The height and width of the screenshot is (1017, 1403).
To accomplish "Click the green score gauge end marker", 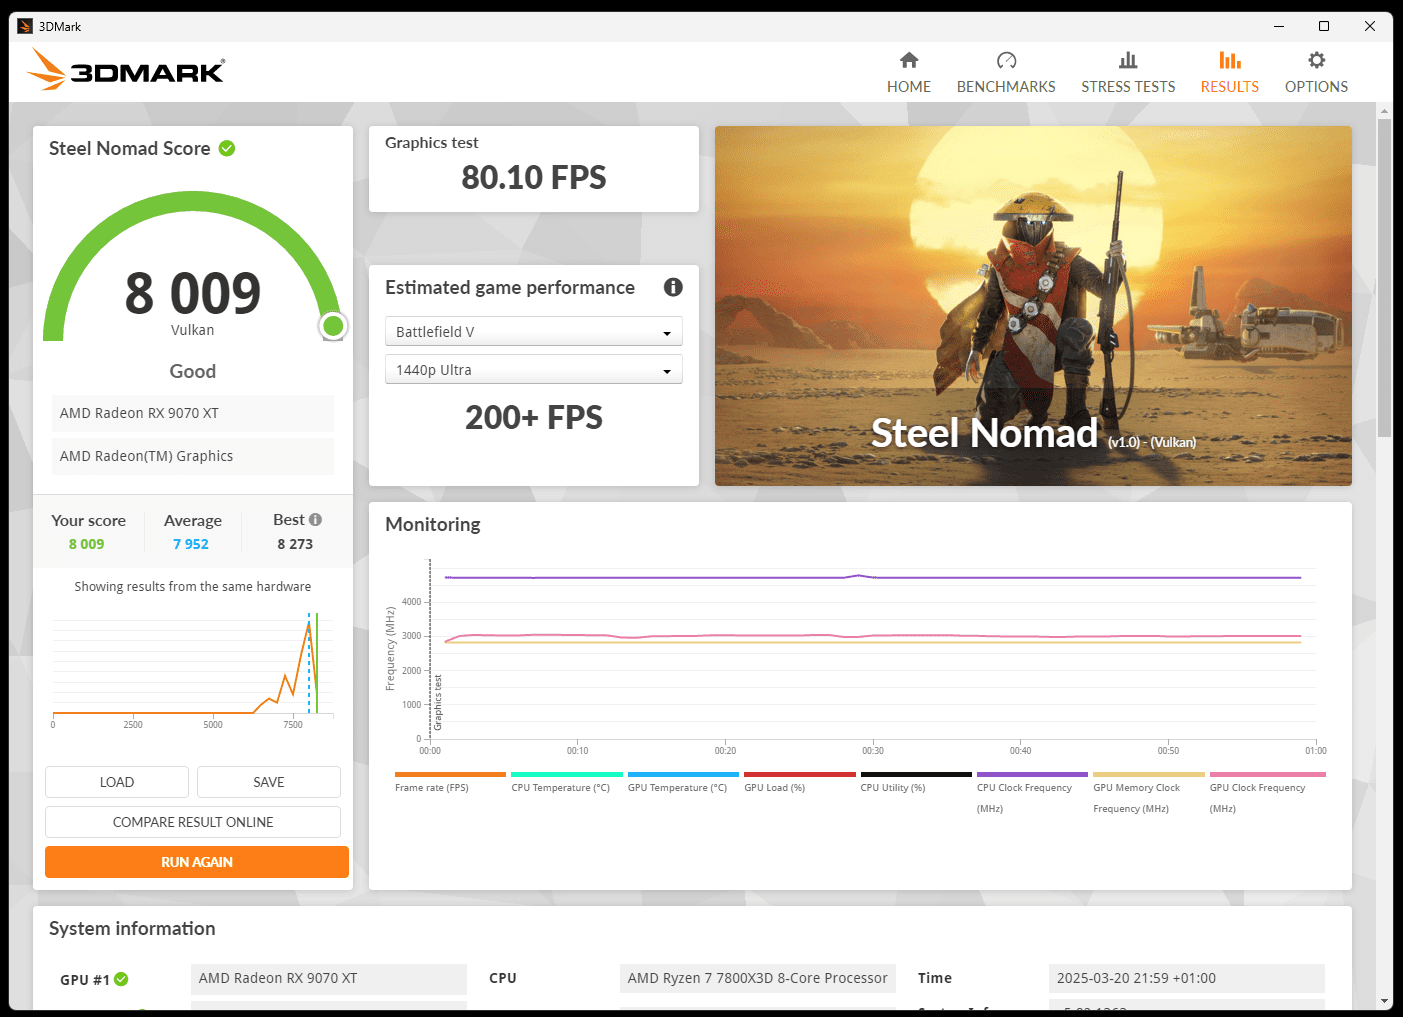I will [x=333, y=326].
